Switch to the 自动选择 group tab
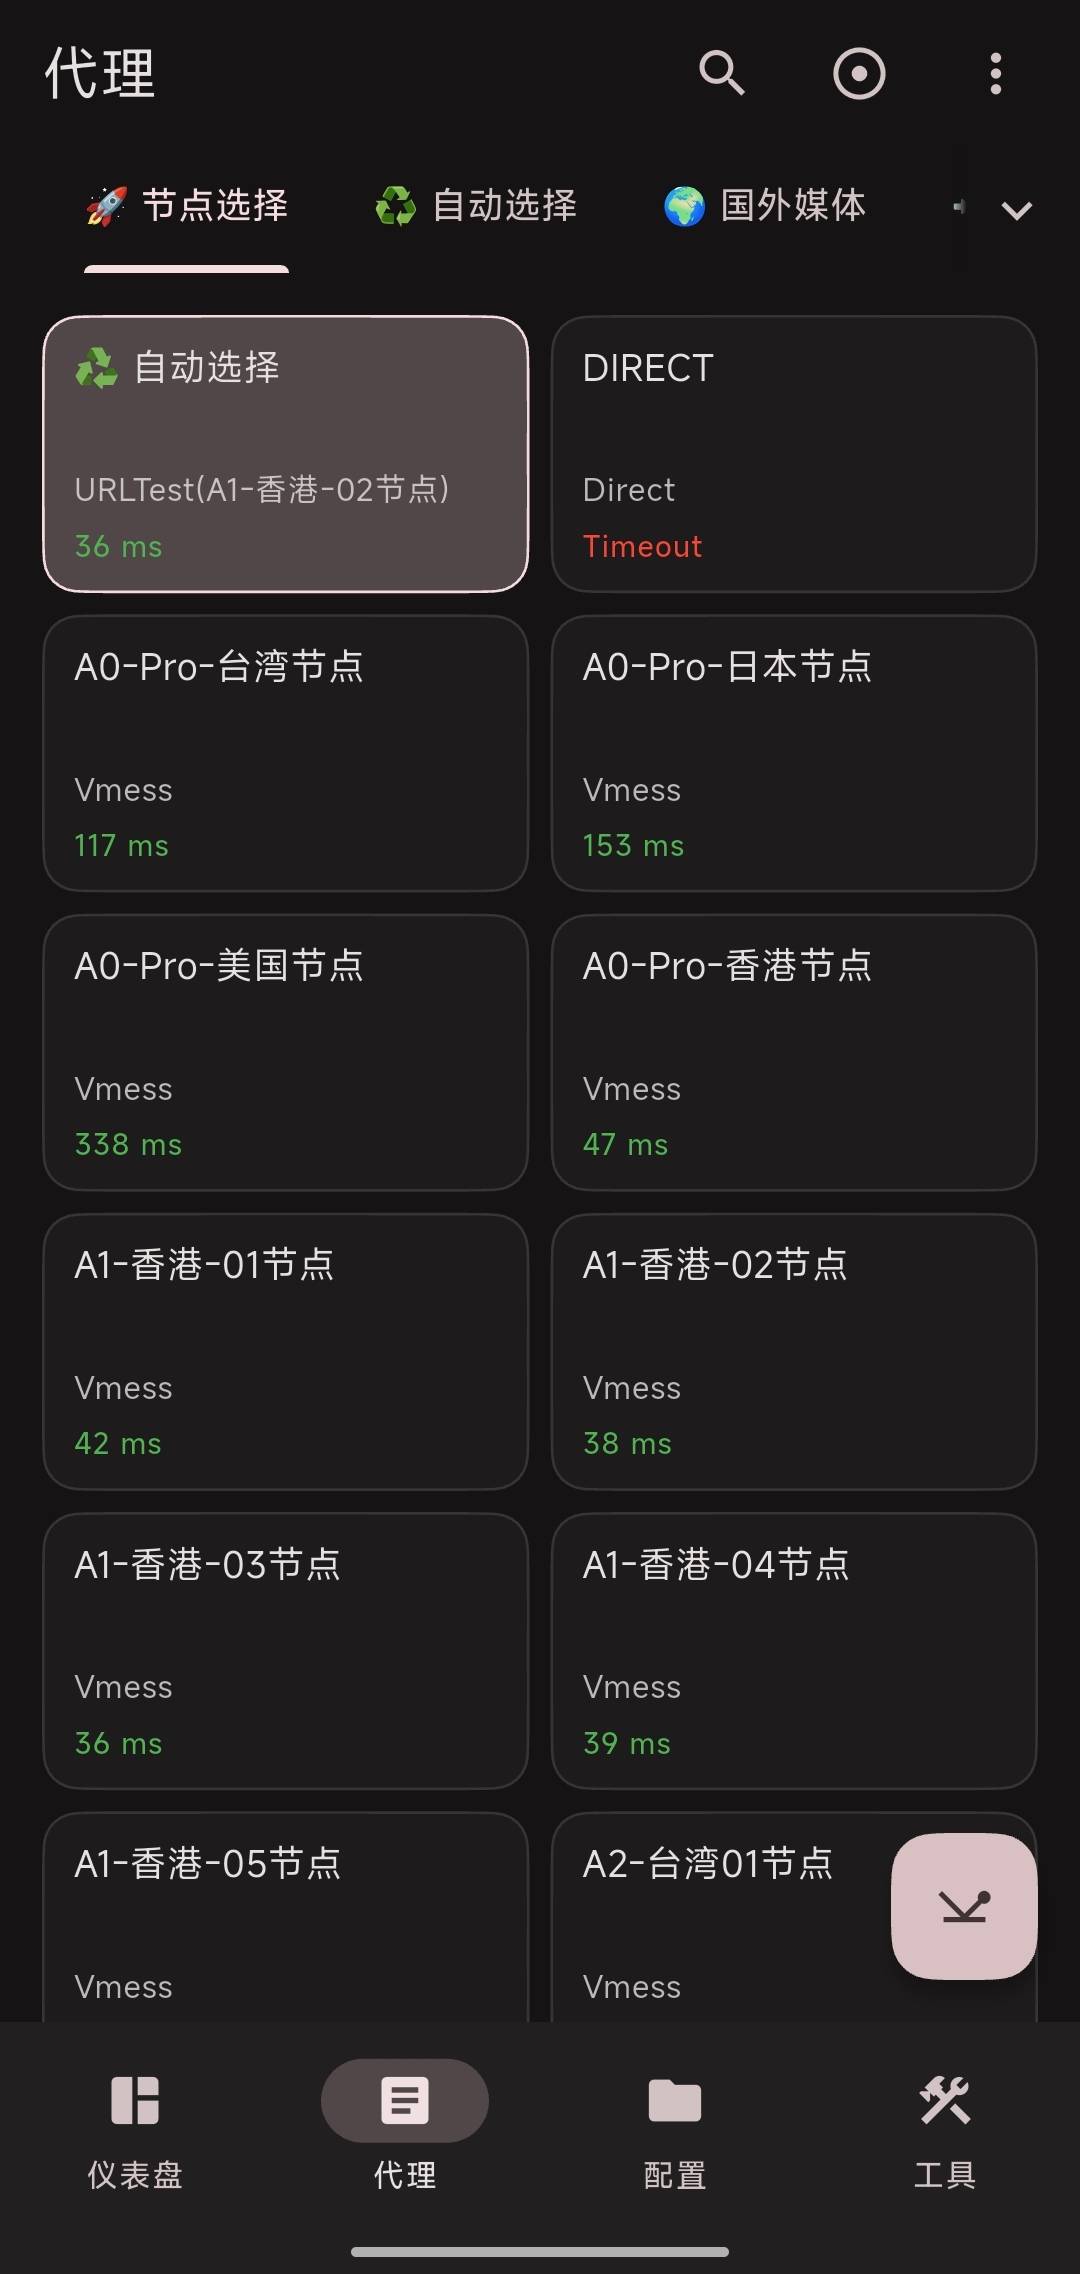Viewport: 1080px width, 2274px height. pos(477,206)
